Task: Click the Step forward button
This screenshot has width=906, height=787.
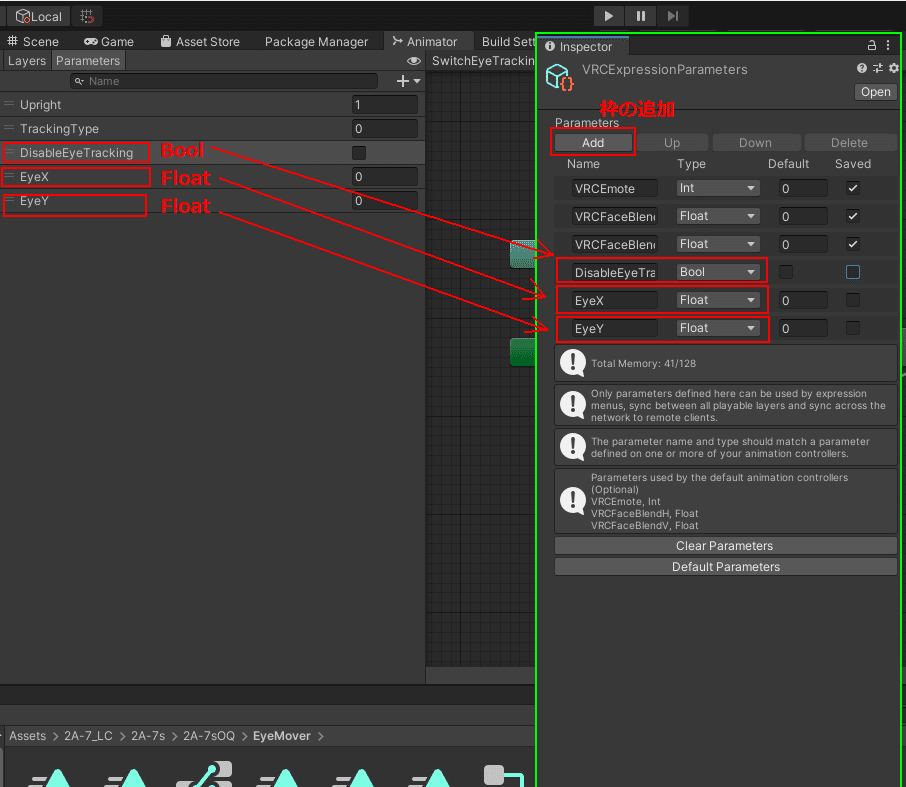Action: [673, 16]
